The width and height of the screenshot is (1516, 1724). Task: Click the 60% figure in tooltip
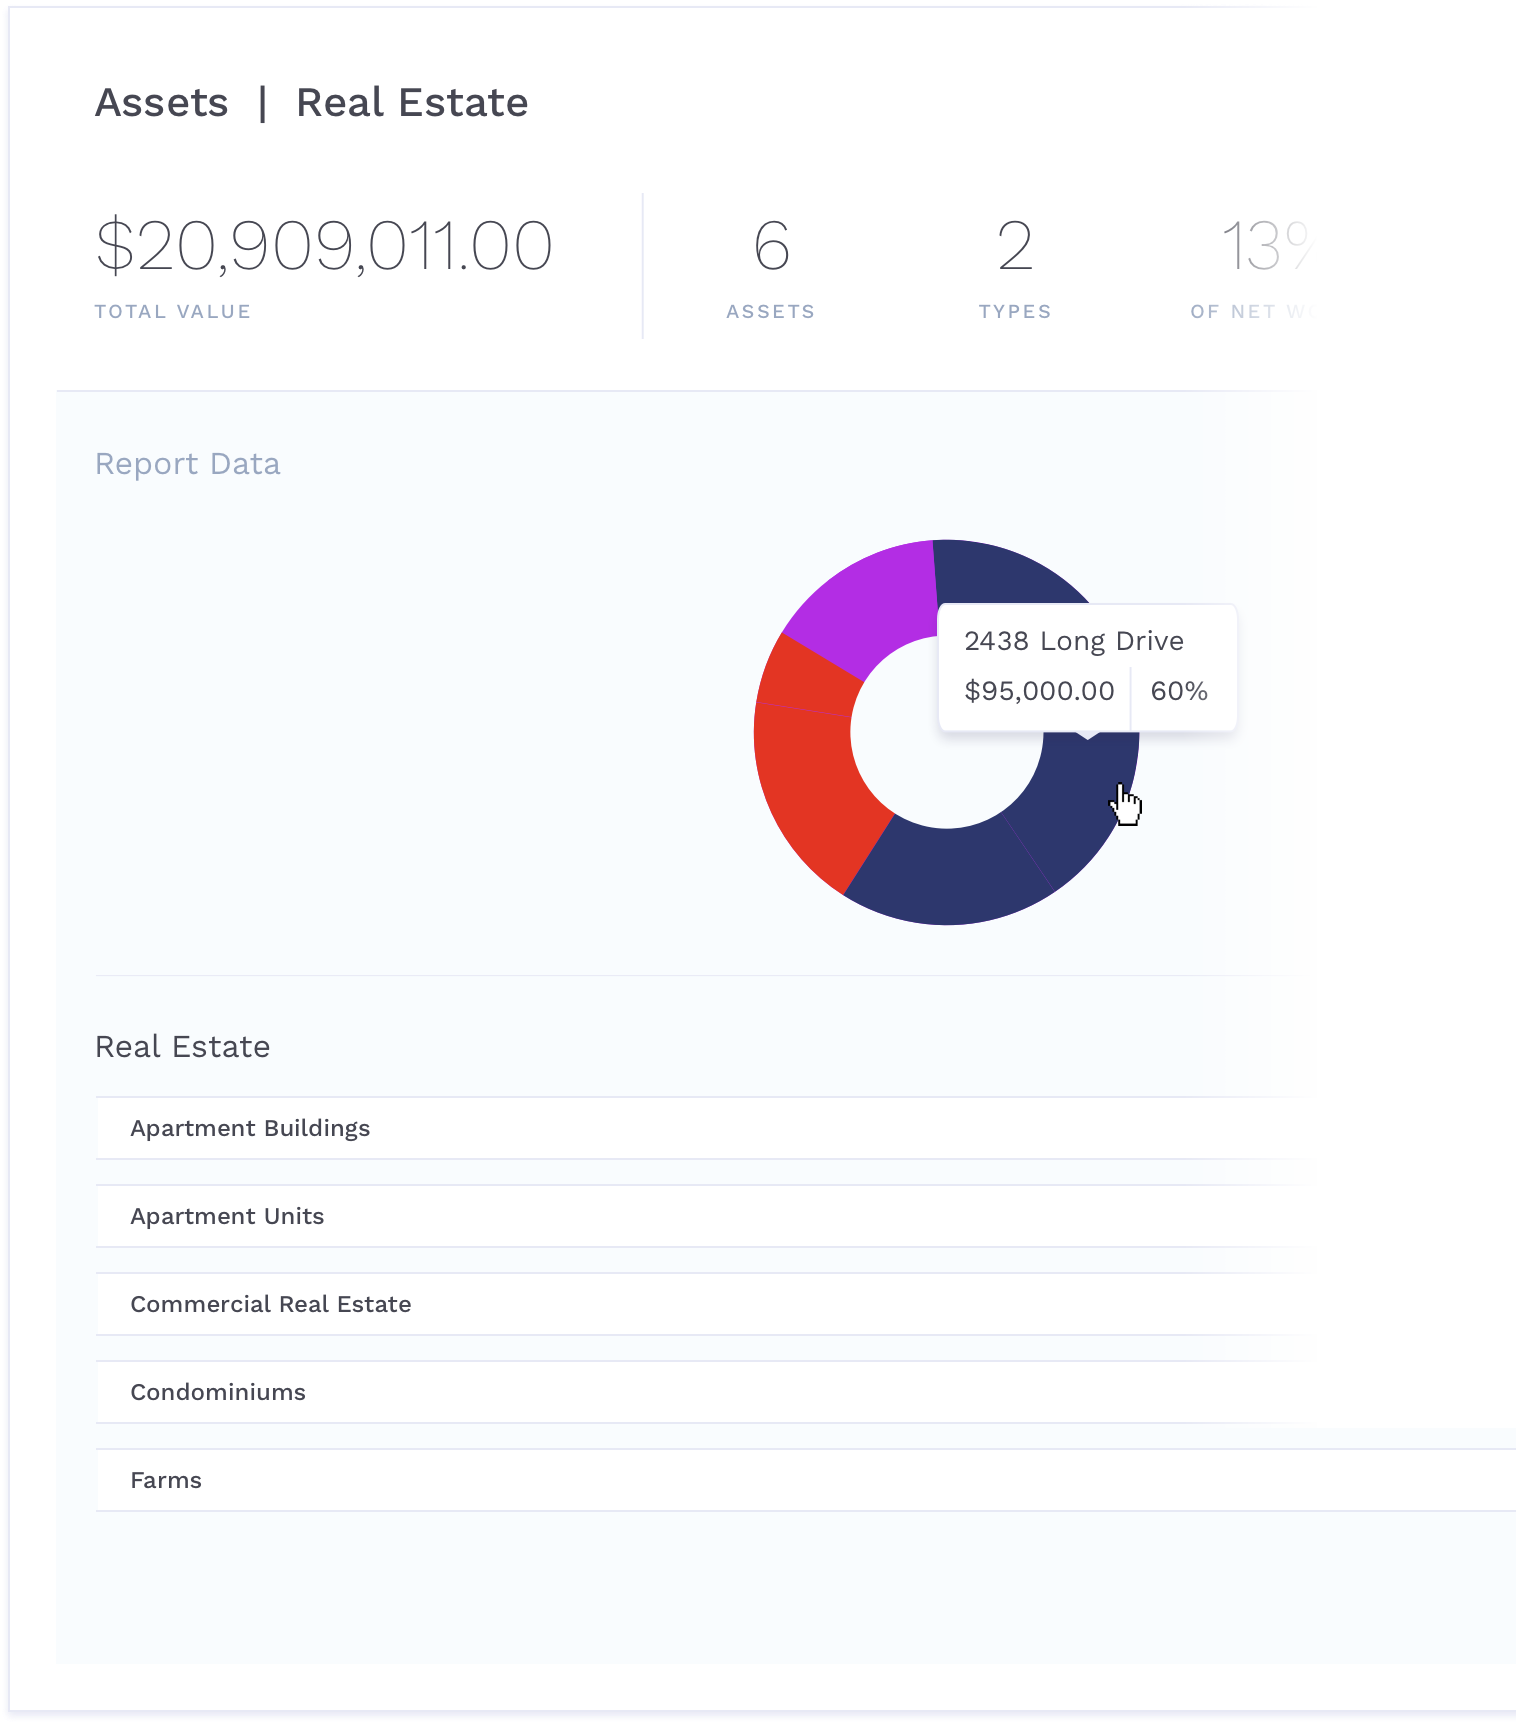point(1179,691)
